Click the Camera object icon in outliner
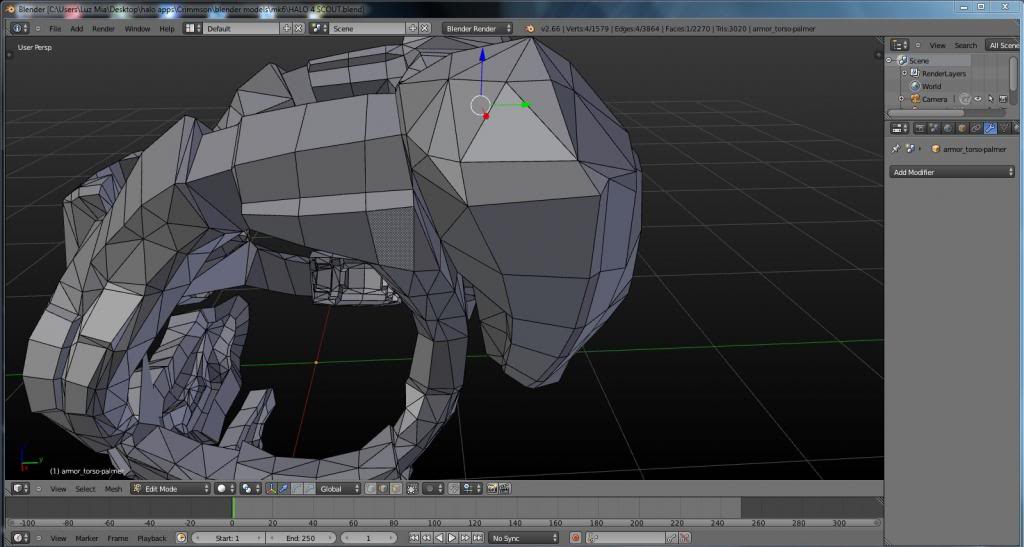This screenshot has width=1024, height=547. tap(915, 99)
